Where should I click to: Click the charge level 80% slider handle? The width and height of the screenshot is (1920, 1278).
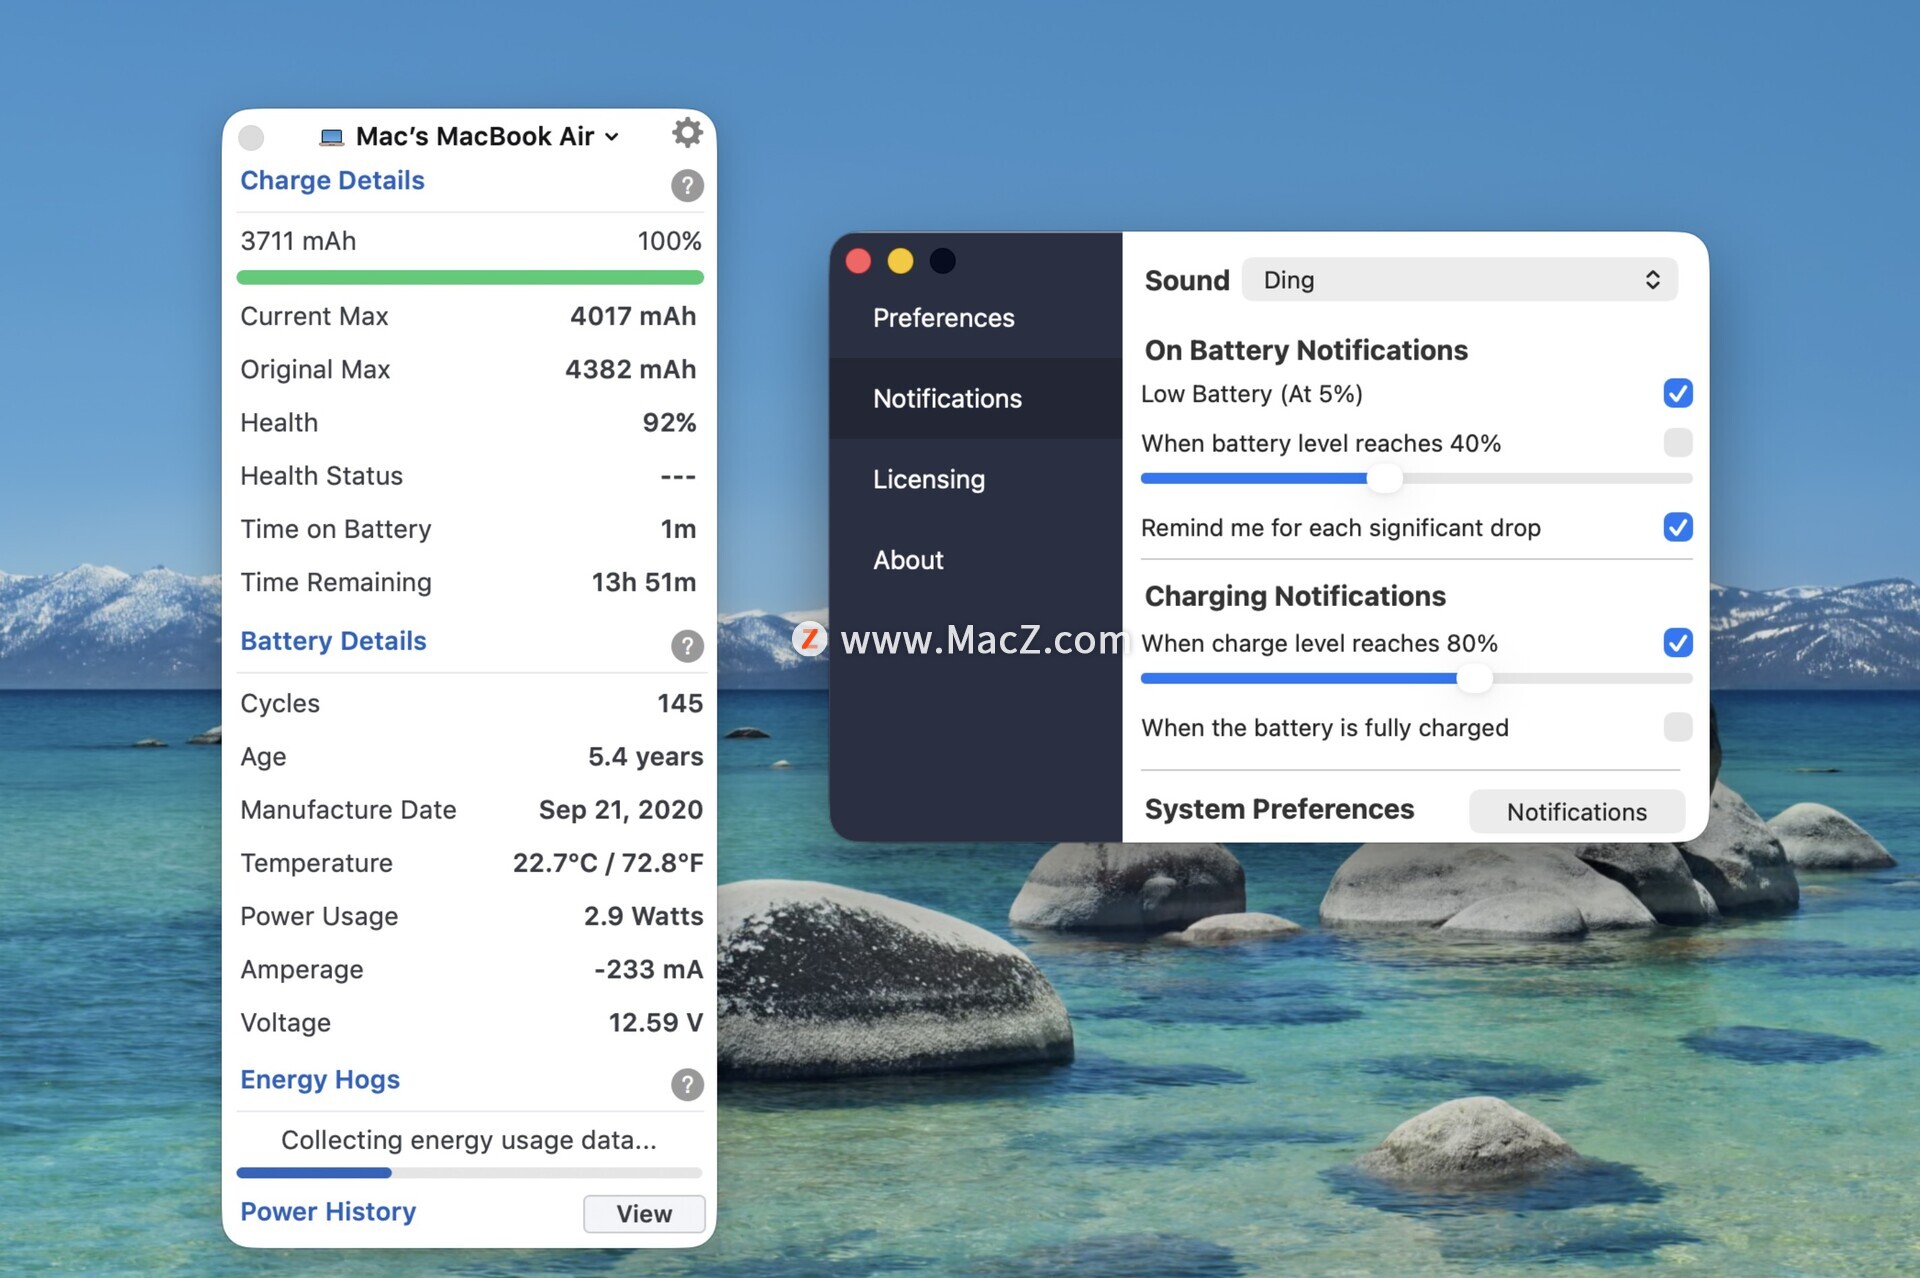pyautogui.click(x=1473, y=679)
